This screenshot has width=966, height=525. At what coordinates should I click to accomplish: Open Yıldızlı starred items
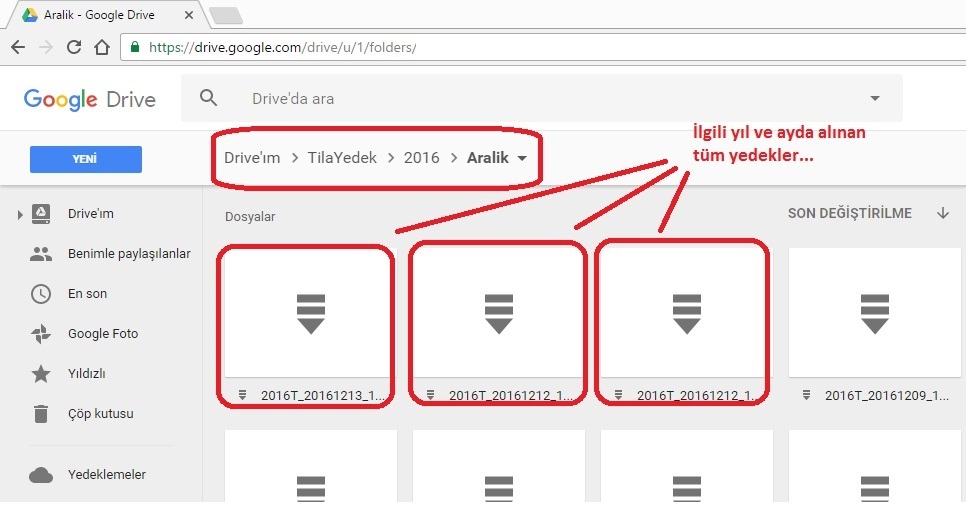(87, 374)
